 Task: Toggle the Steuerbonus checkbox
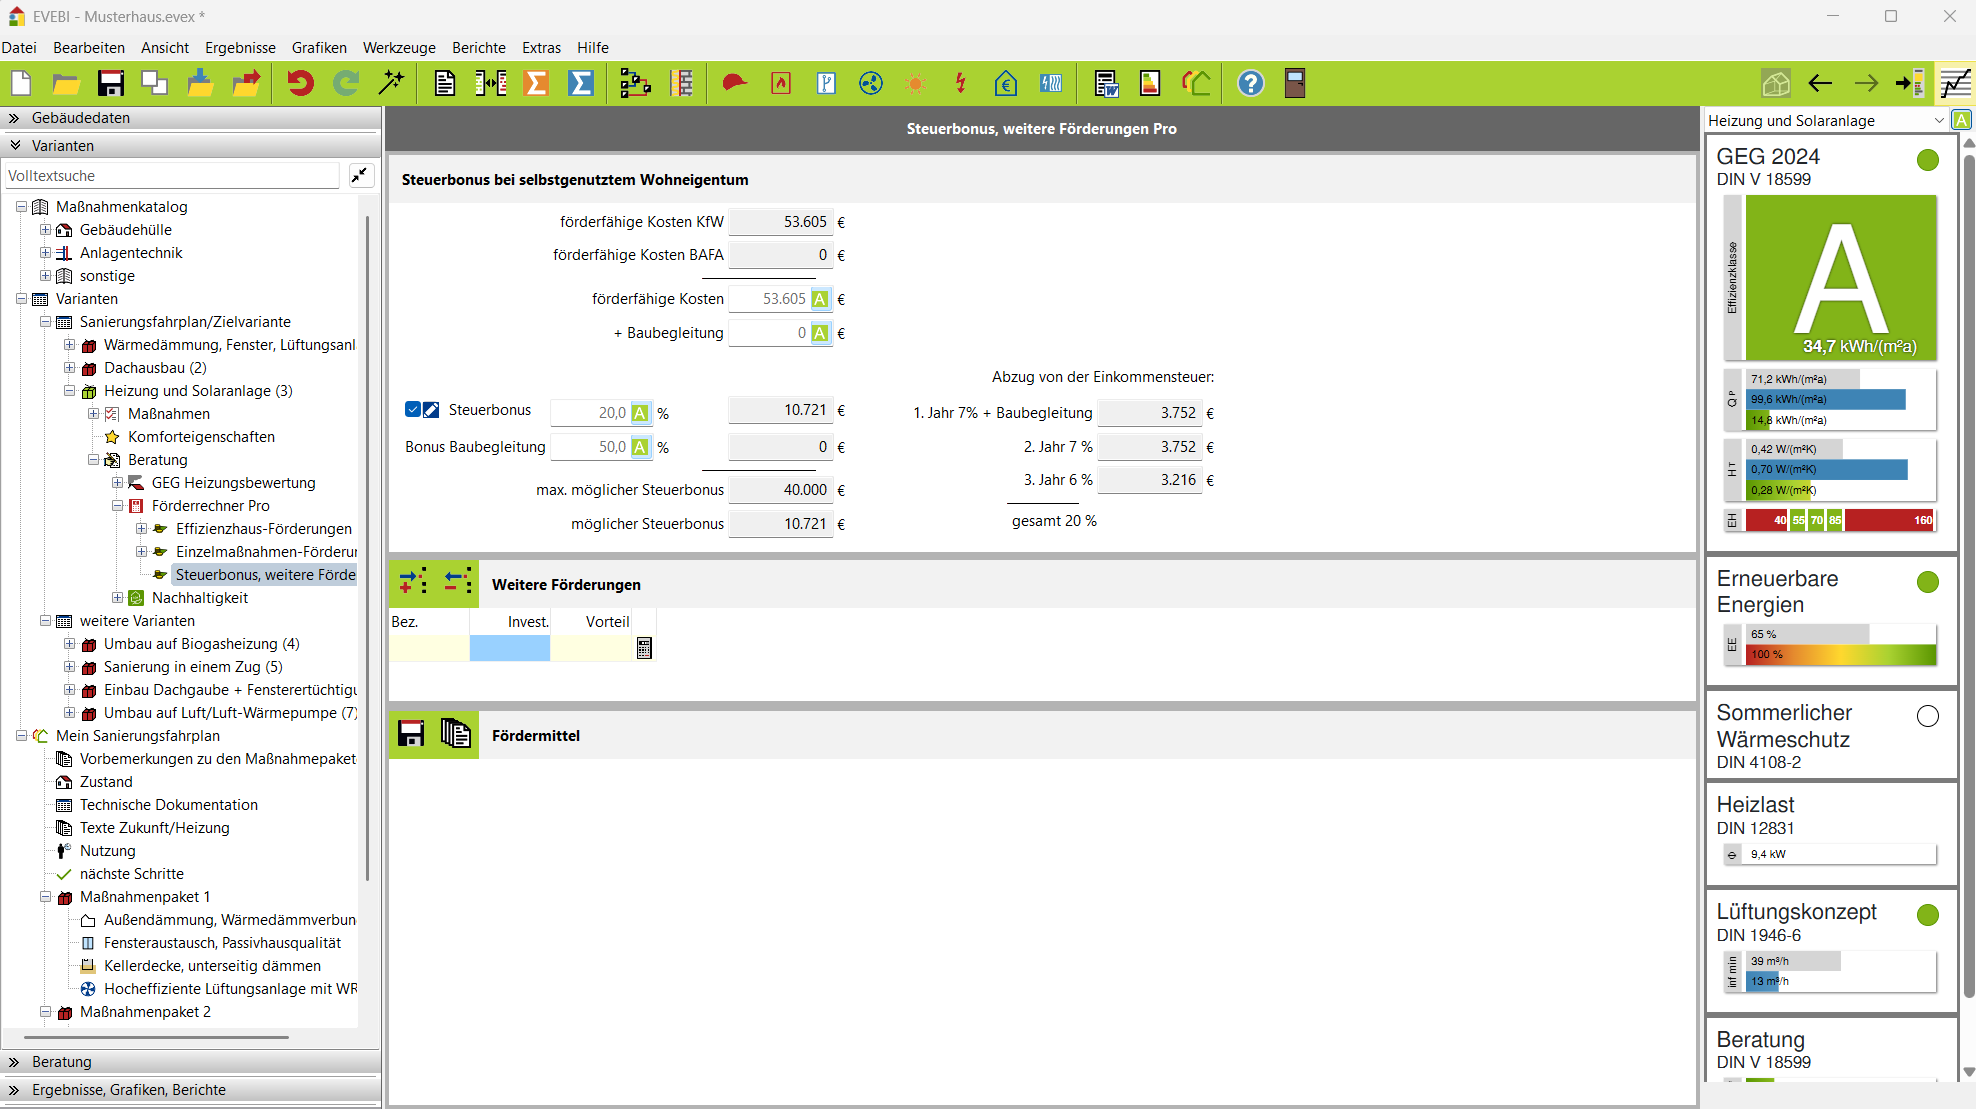pyautogui.click(x=412, y=409)
